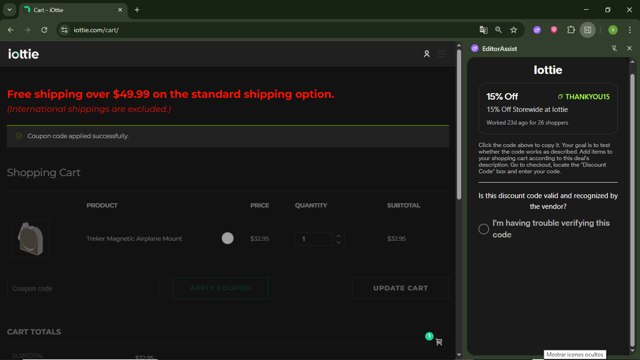
Task: Copy the THANKYOU15 coupon code
Action: 584,97
